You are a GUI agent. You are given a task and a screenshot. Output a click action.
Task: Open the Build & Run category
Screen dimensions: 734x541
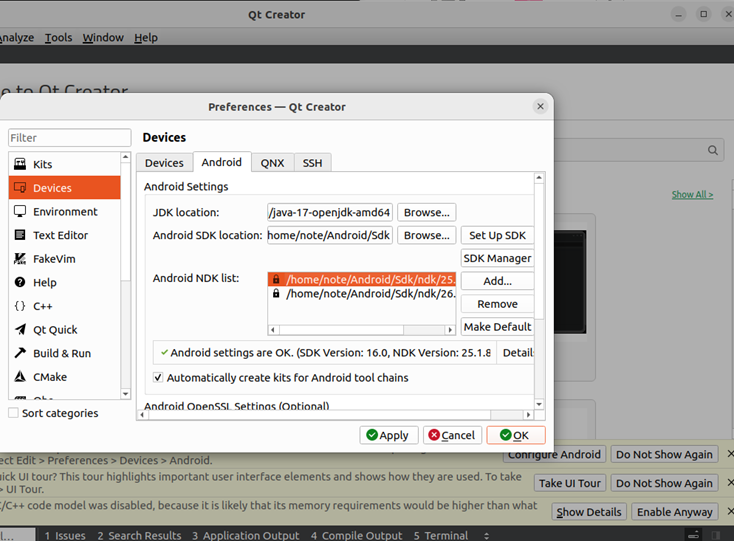click(65, 353)
